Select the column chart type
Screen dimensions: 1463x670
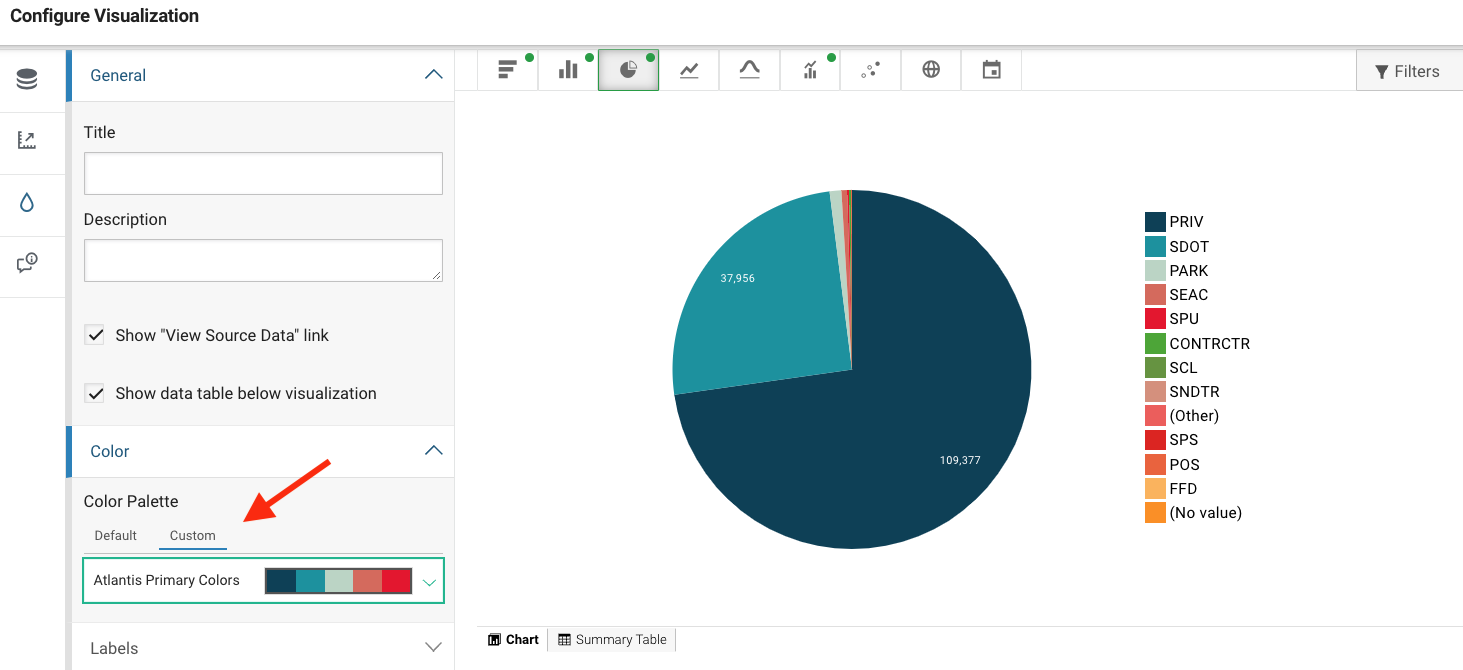click(x=568, y=70)
